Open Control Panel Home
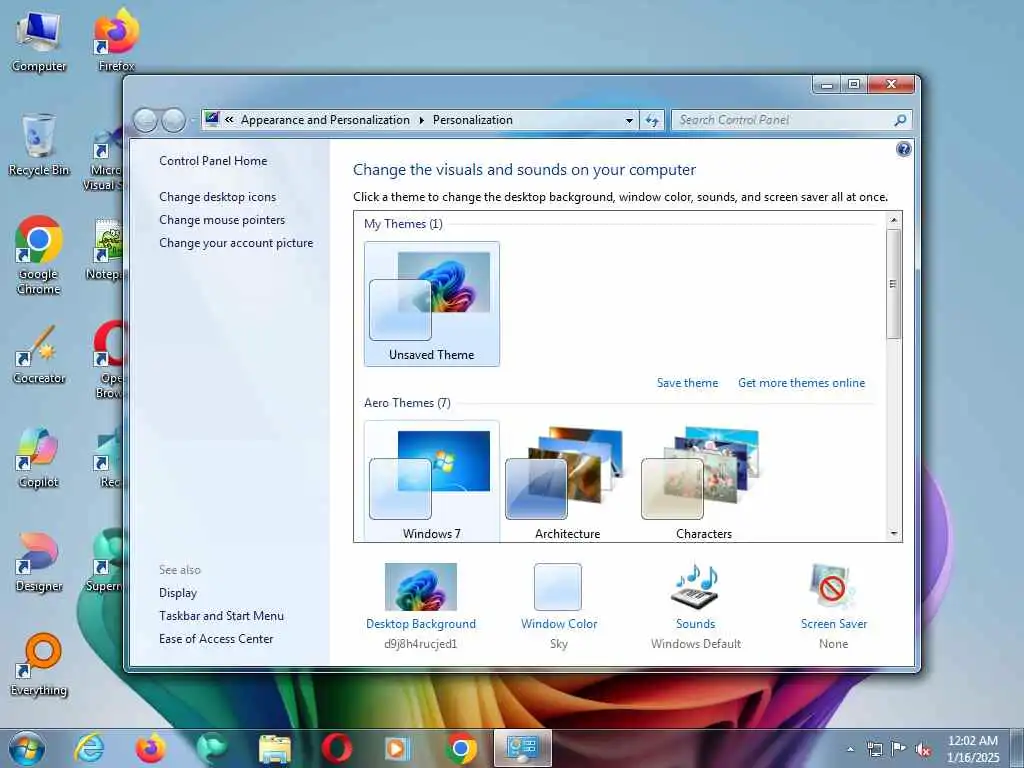The width and height of the screenshot is (1024, 768). (x=213, y=161)
